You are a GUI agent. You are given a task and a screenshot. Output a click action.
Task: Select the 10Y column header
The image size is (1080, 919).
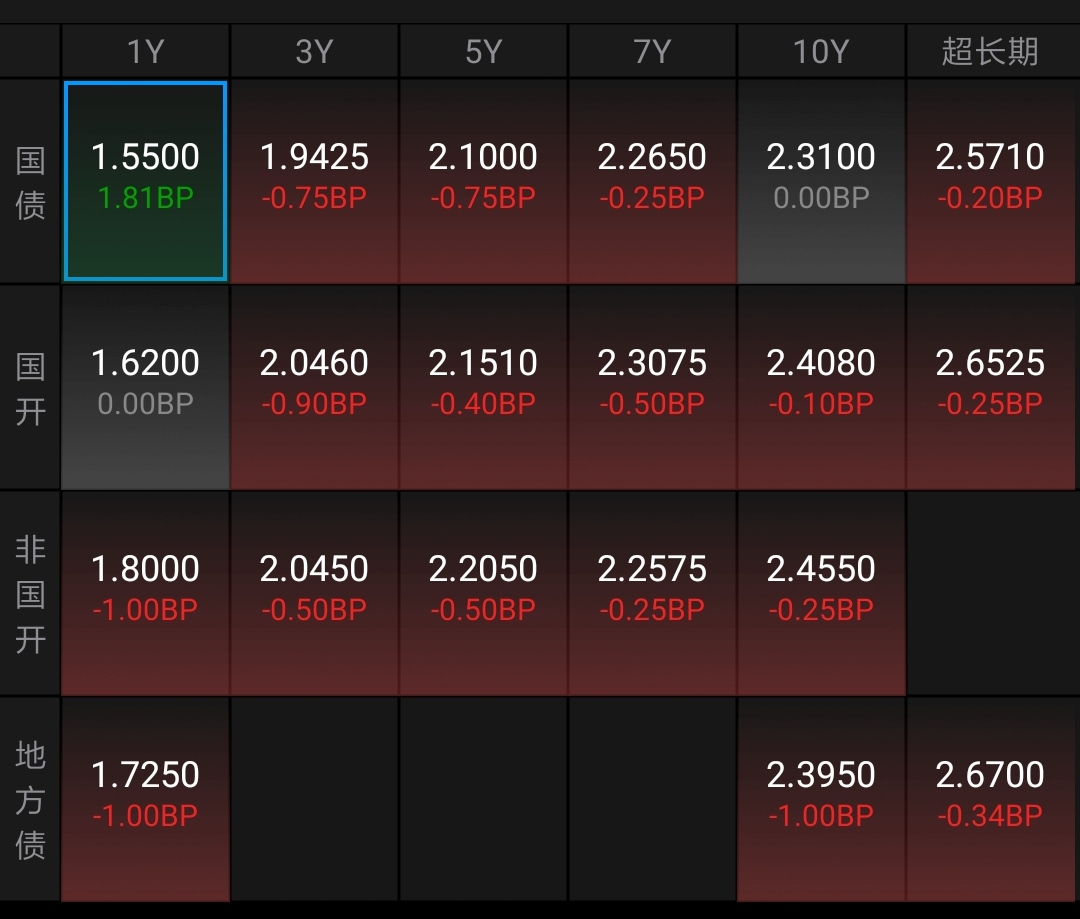point(821,51)
